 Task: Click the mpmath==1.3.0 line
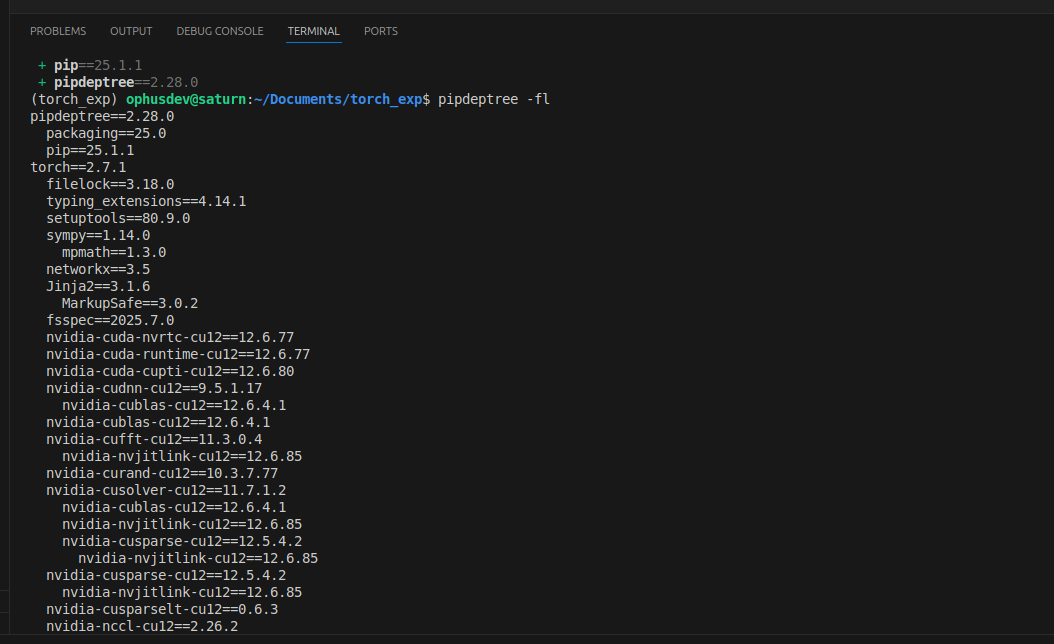click(x=114, y=252)
